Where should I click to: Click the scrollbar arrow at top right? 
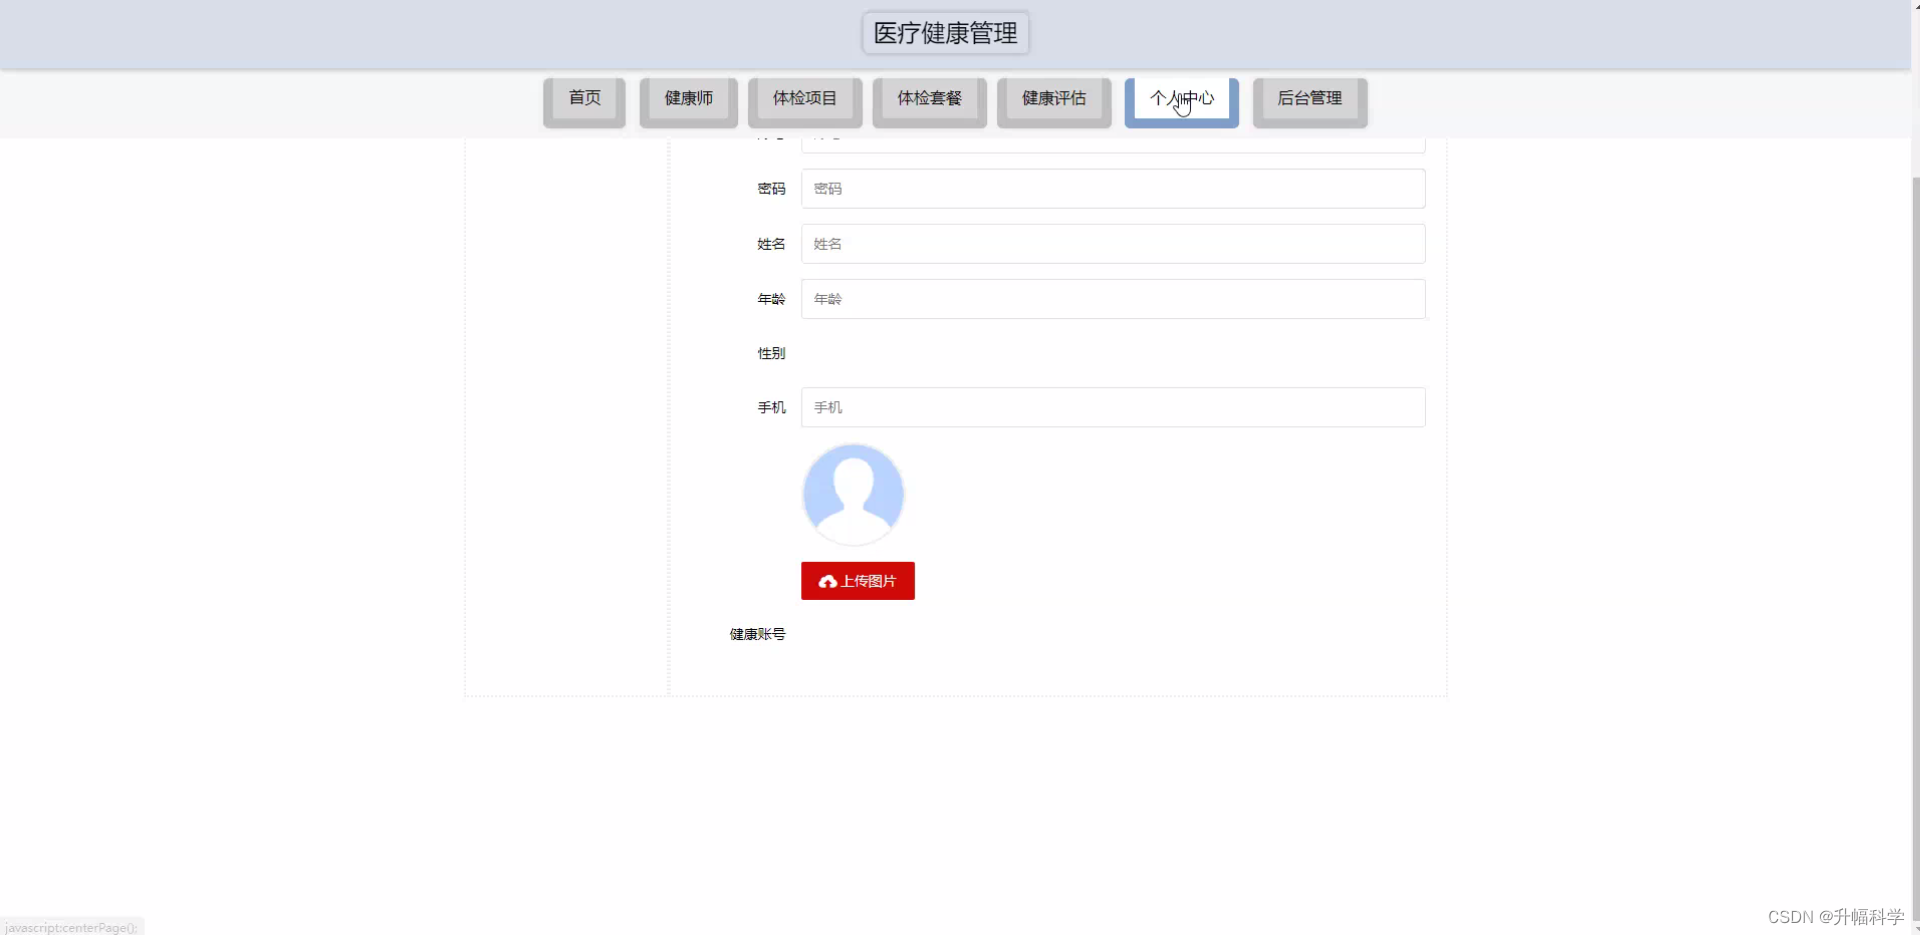pos(1913,6)
